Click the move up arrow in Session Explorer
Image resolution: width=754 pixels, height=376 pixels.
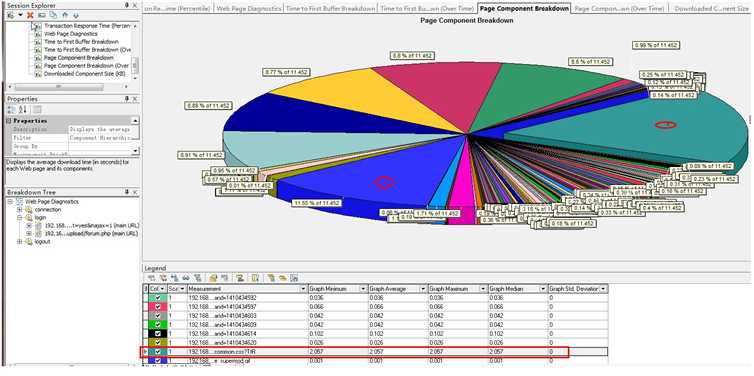point(64,15)
